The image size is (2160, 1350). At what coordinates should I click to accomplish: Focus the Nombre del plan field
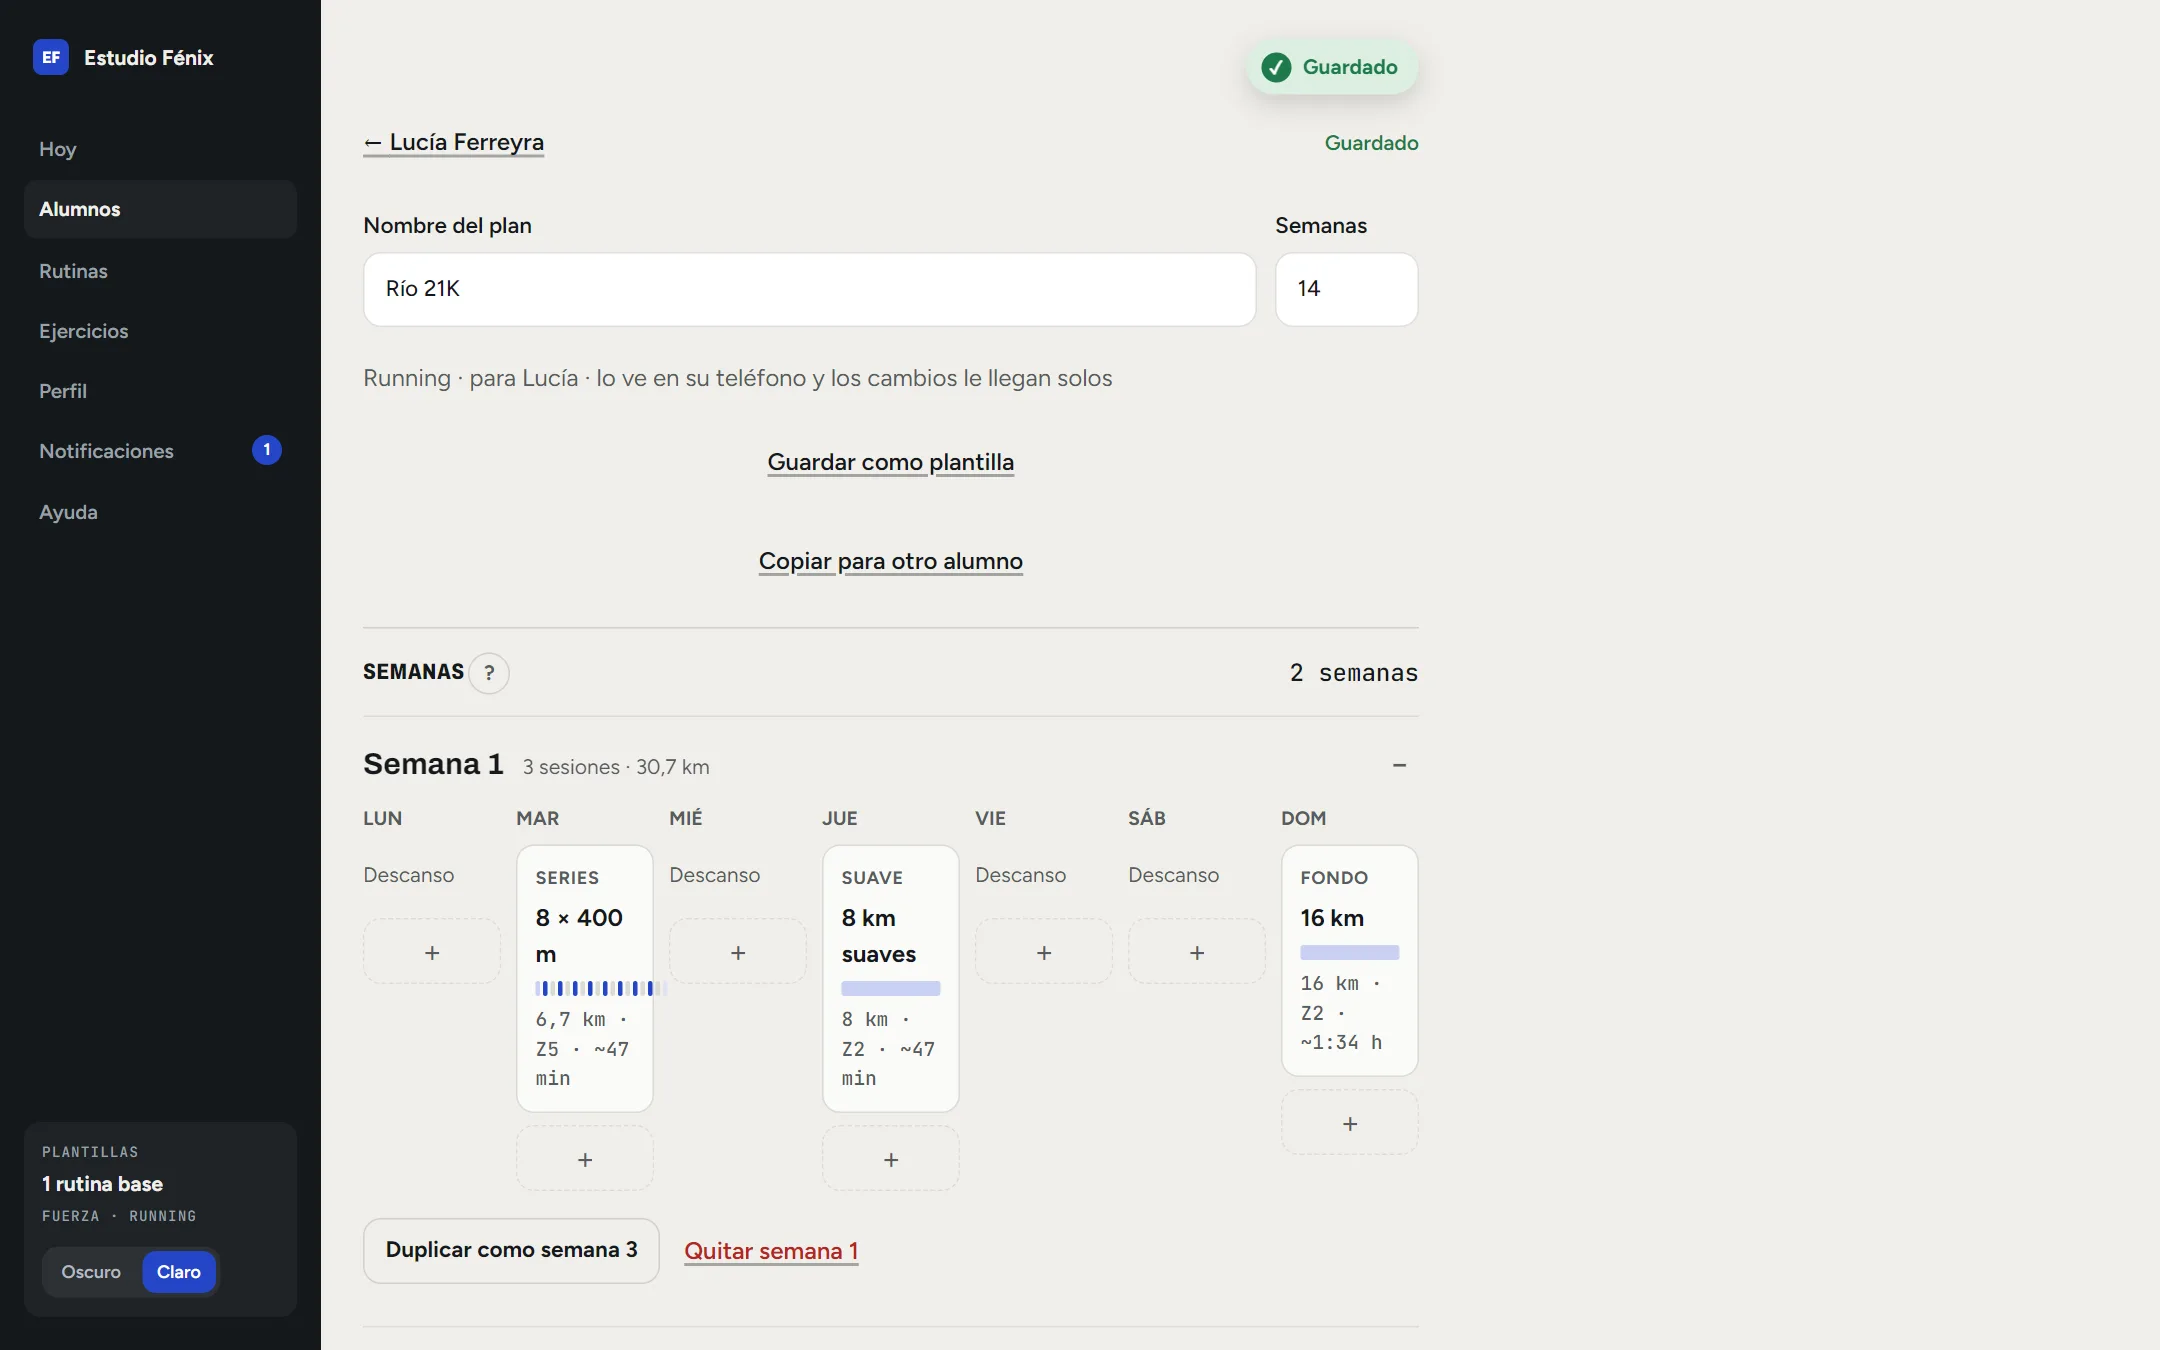[809, 289]
